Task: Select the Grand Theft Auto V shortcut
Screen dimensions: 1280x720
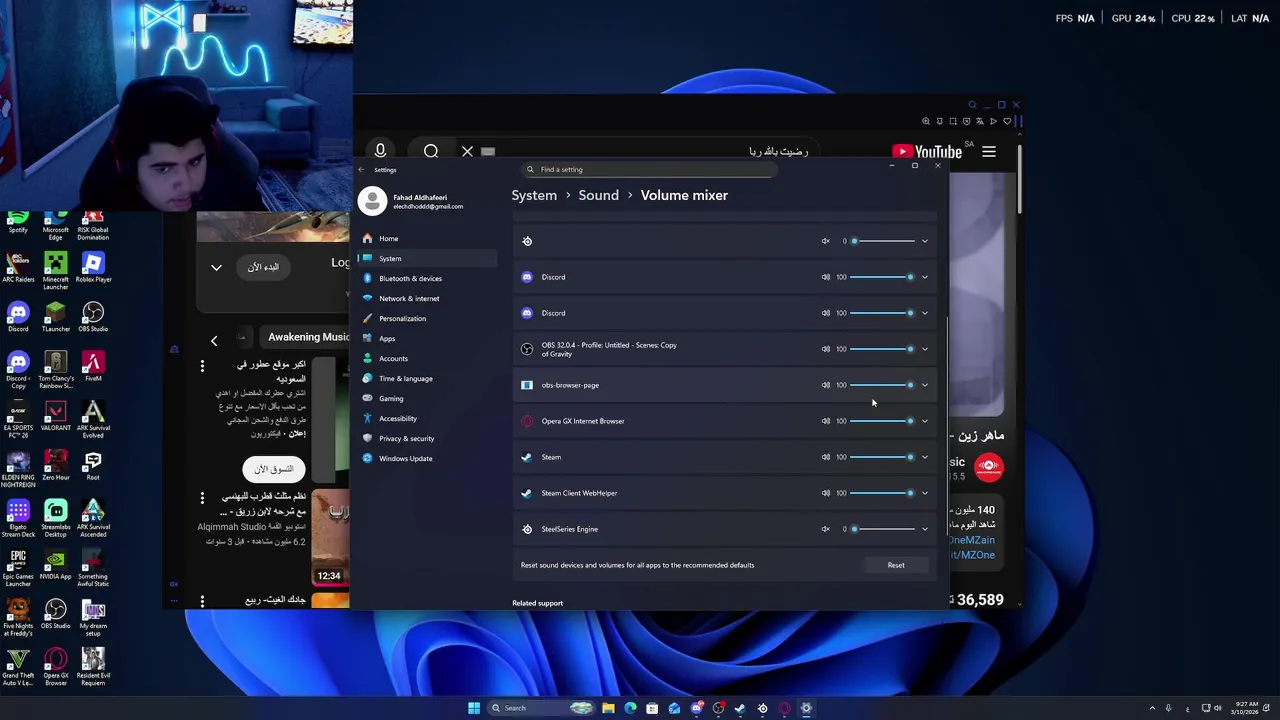Action: 18,667
